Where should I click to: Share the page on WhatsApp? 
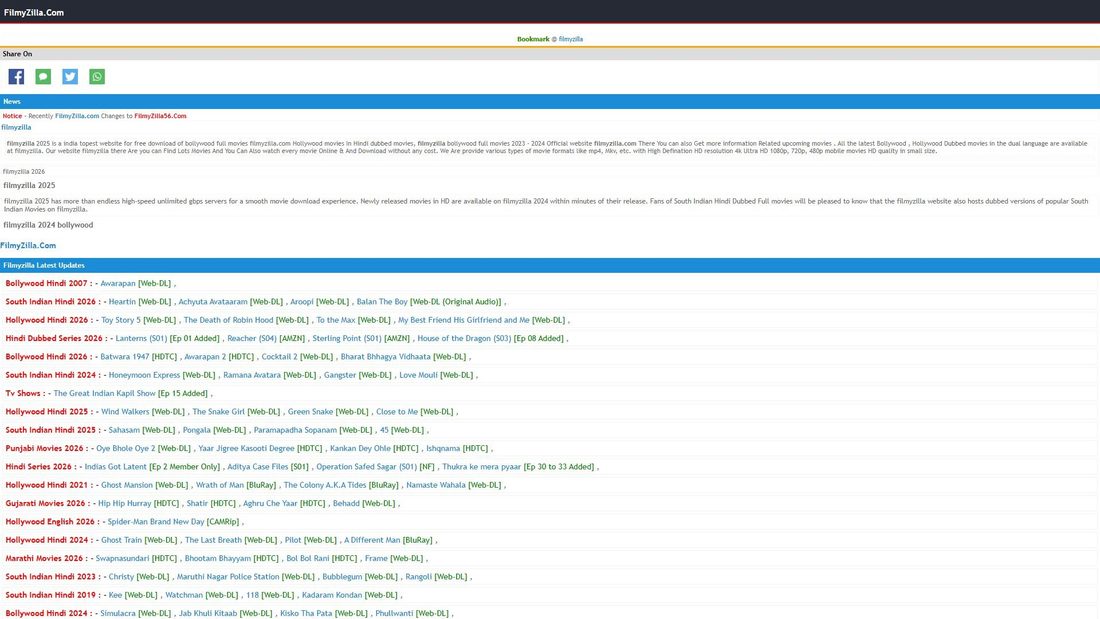coord(97,76)
